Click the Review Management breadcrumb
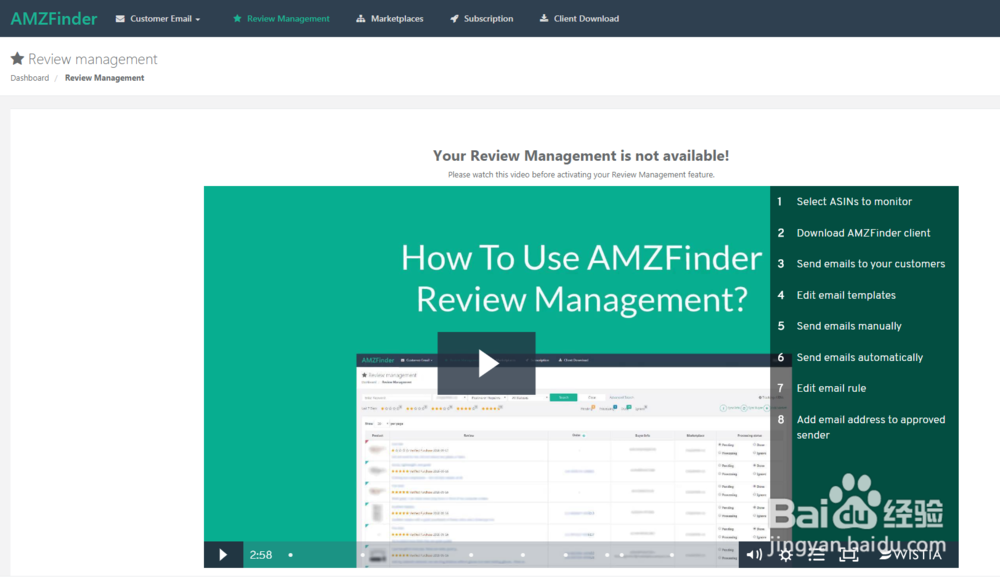Screen dimensions: 1000x579 click(x=105, y=78)
